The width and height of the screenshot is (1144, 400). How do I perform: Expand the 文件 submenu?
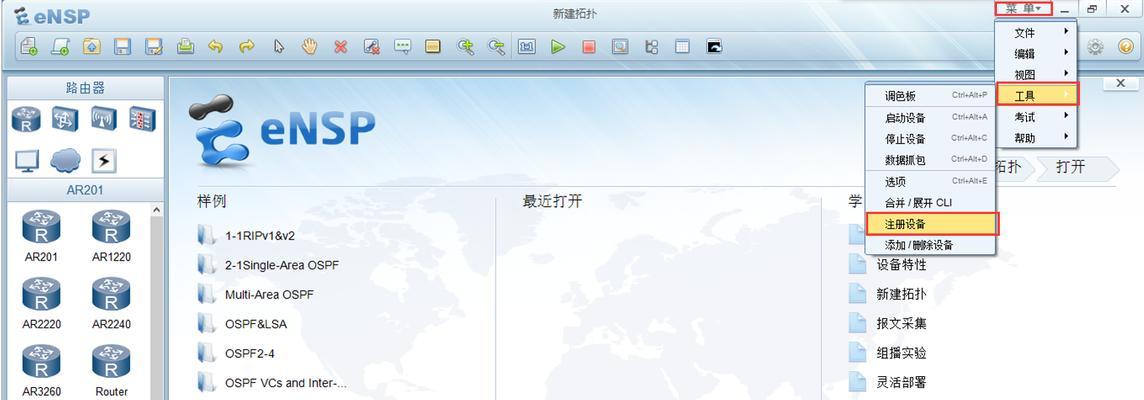(x=1036, y=32)
